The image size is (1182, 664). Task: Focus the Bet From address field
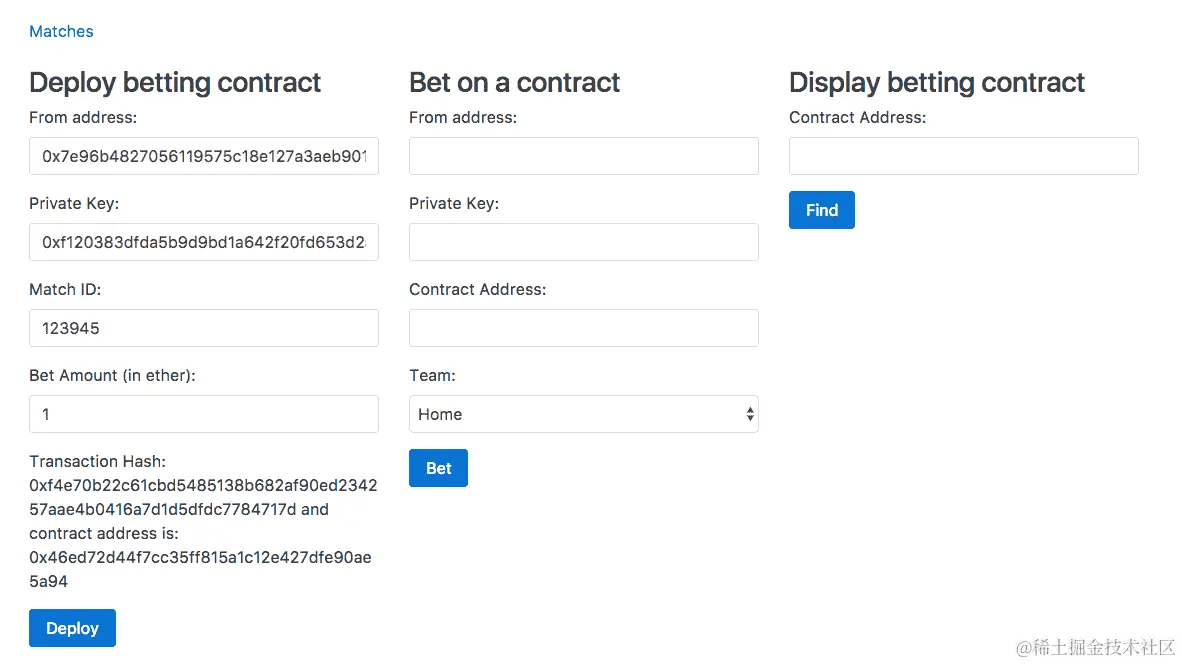[583, 156]
